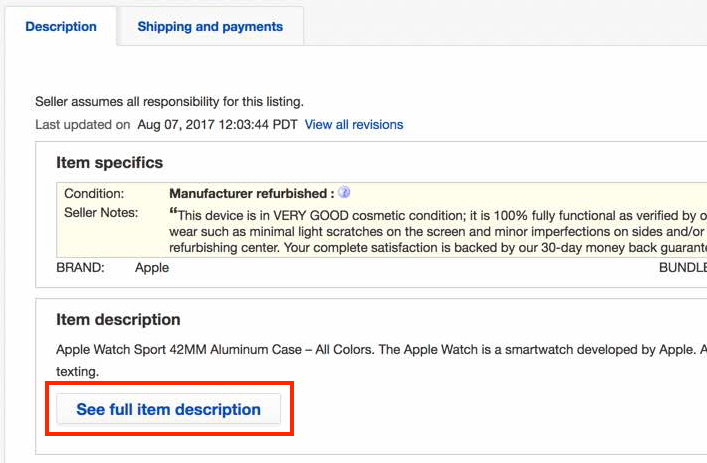Click the Item description heading

coord(118,320)
